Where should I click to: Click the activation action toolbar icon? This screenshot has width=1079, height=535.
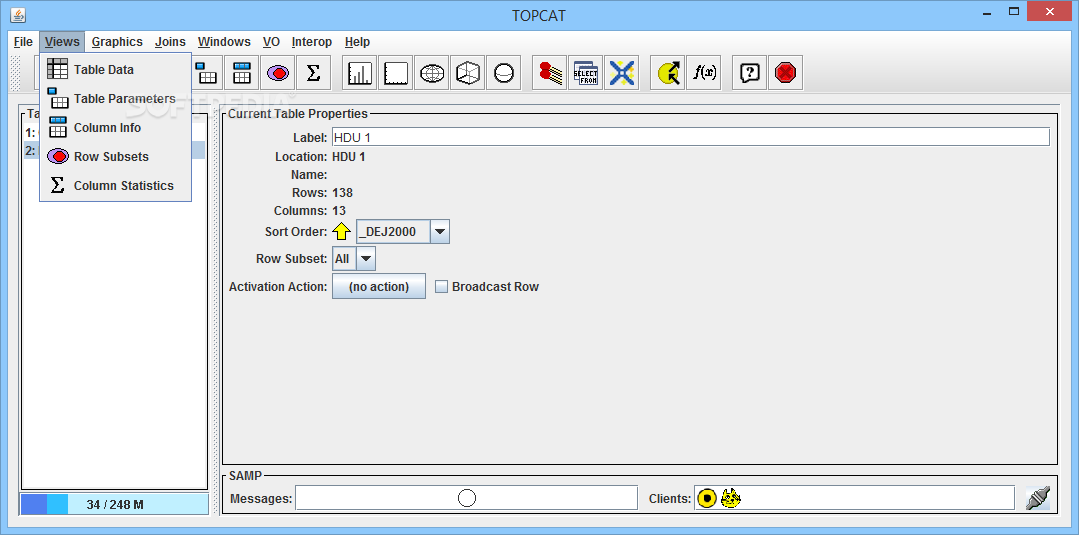(x=667, y=73)
